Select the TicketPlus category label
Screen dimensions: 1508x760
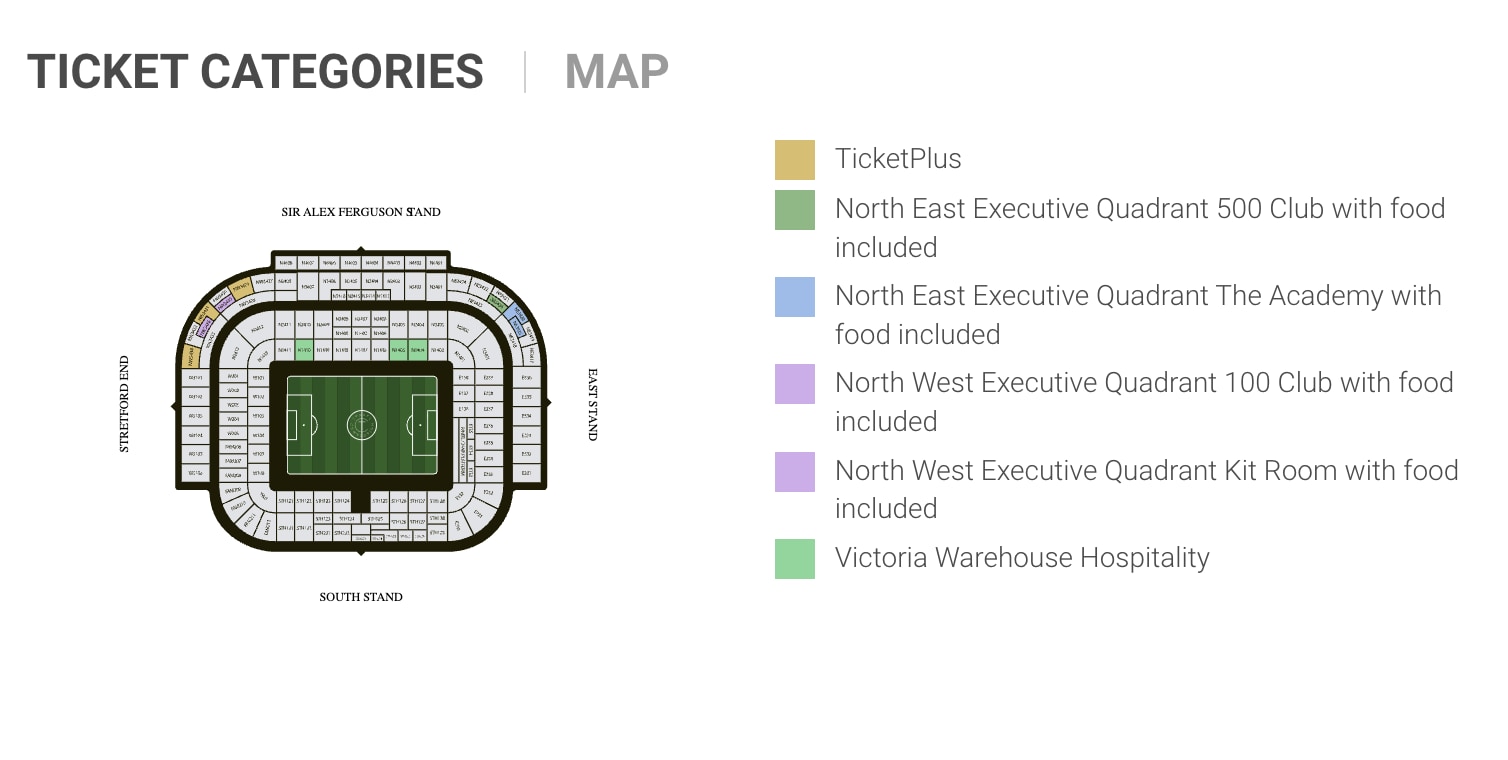coord(898,159)
